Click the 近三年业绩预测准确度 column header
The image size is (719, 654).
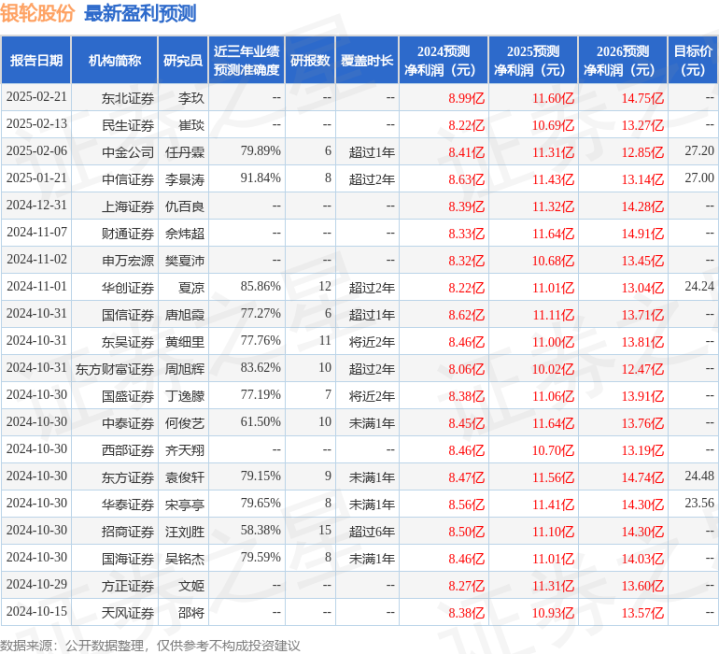247,60
